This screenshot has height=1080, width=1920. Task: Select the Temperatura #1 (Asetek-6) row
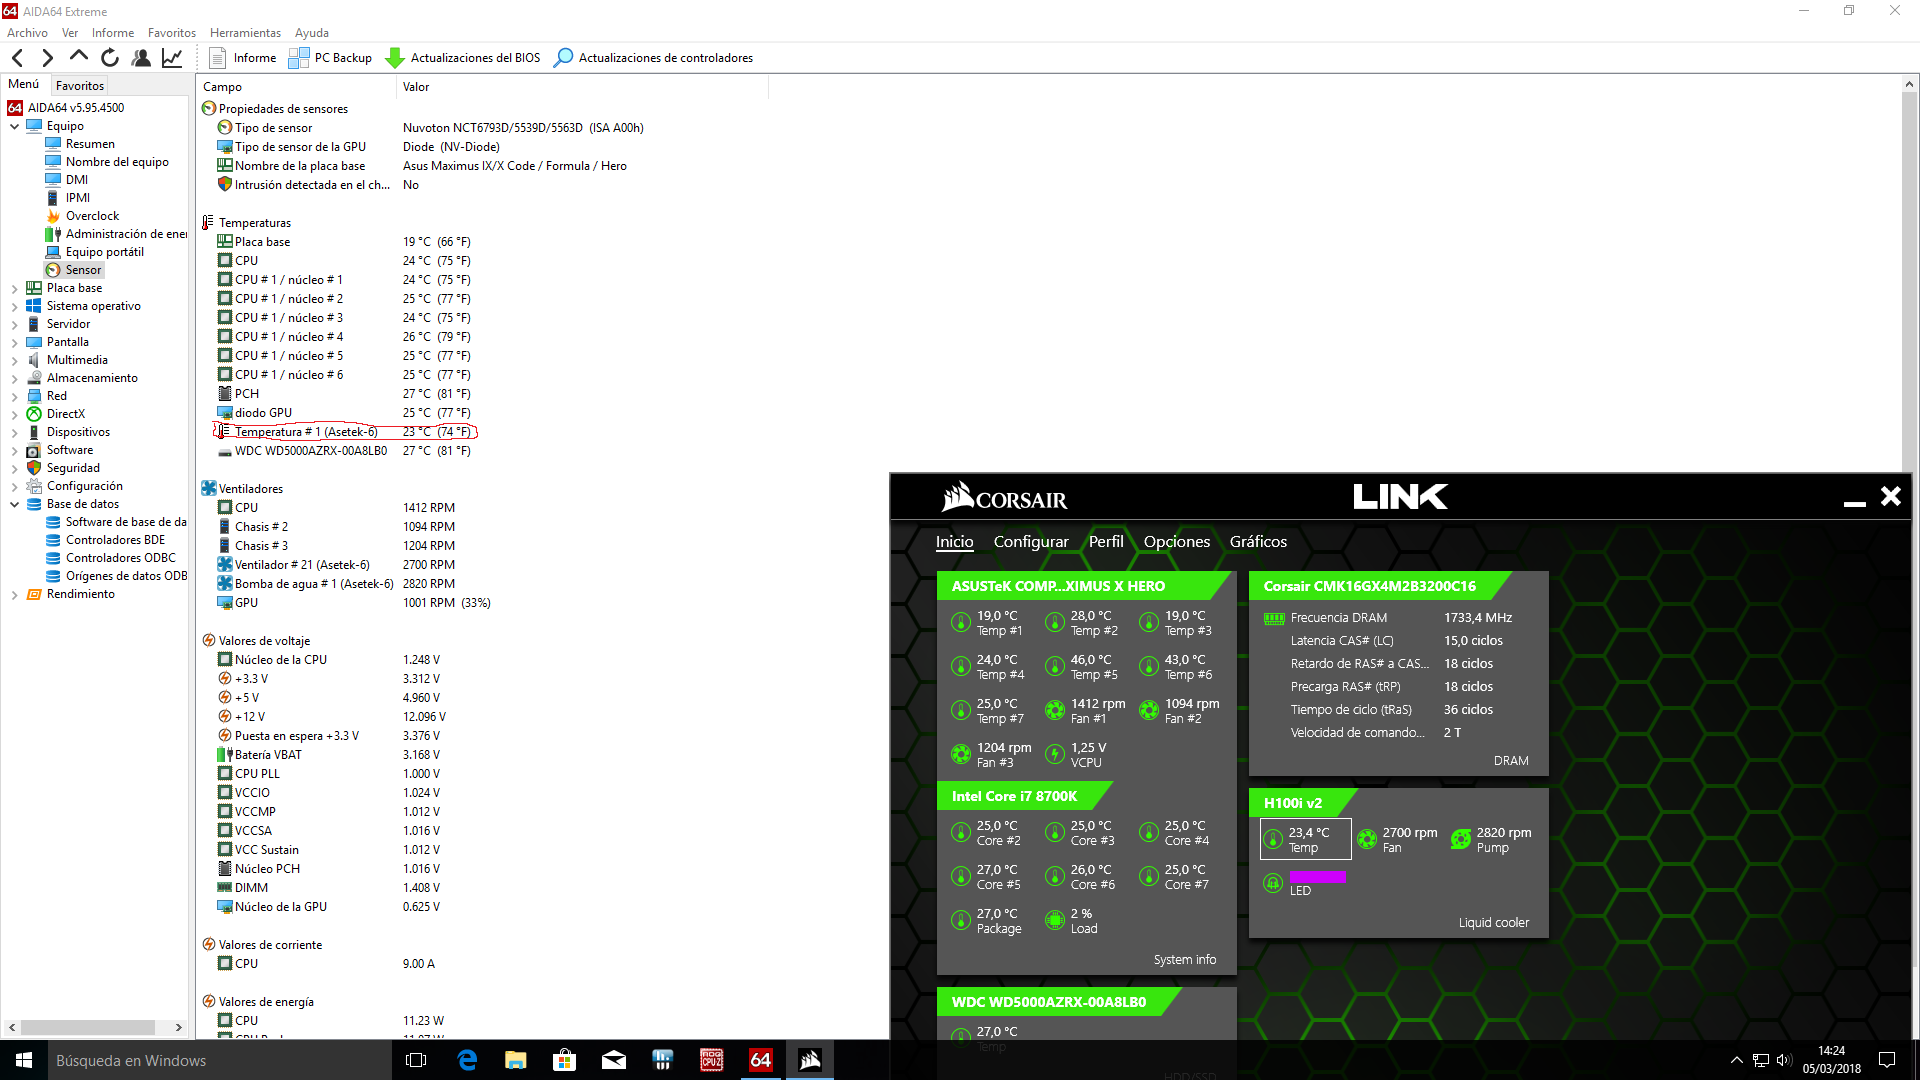pyautogui.click(x=345, y=432)
